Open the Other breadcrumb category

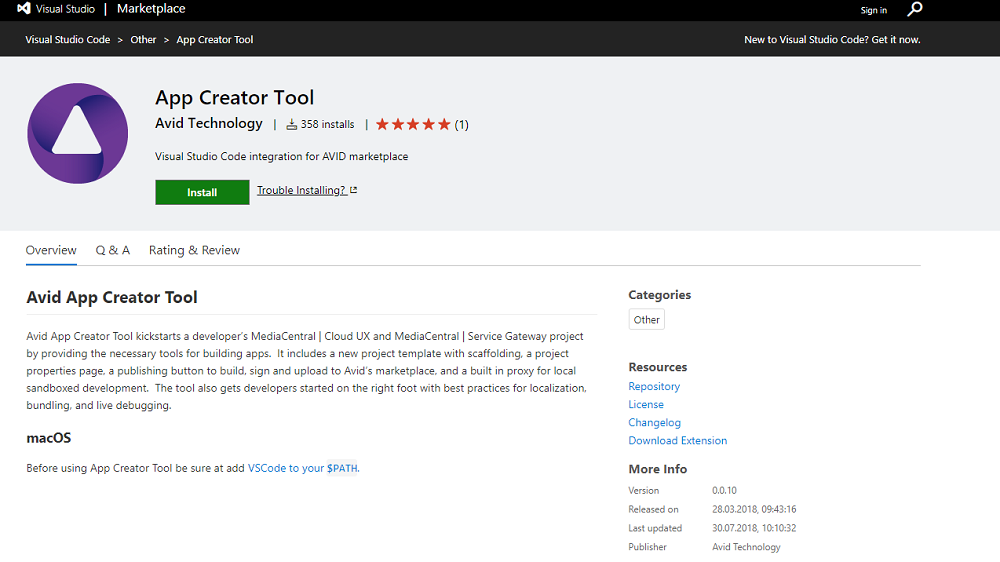pos(143,40)
